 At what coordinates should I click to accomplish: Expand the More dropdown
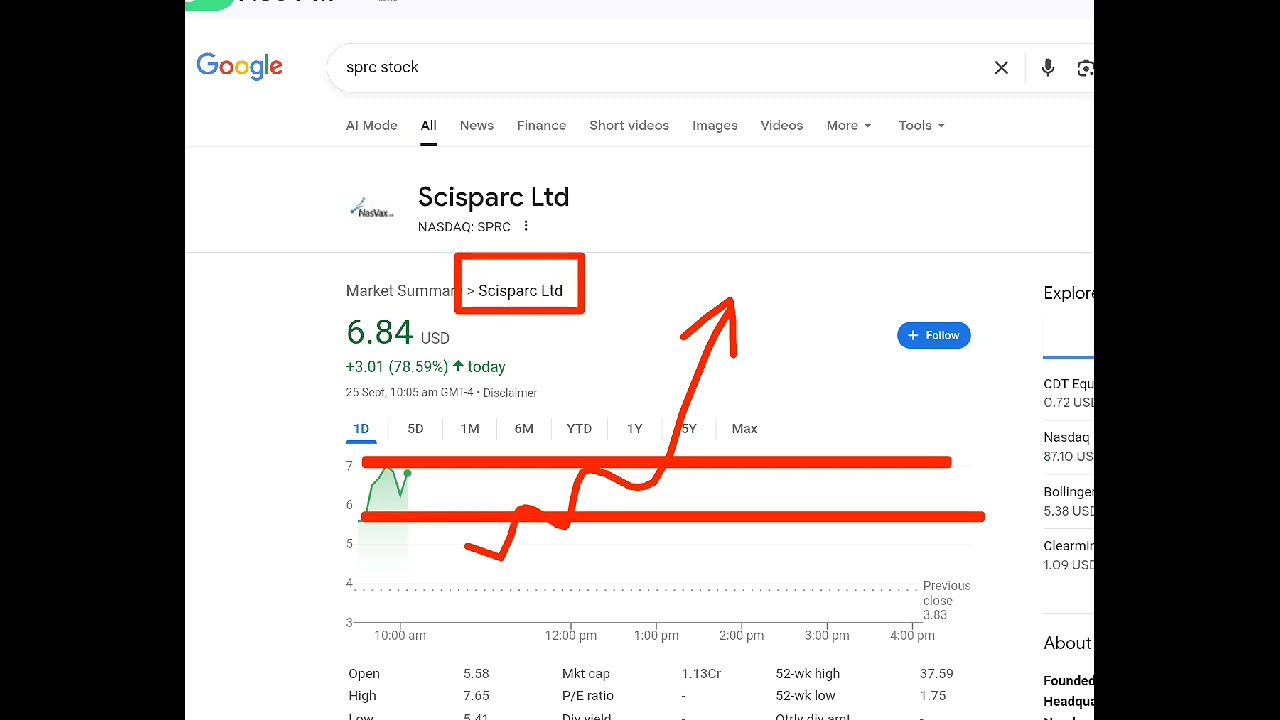(848, 125)
